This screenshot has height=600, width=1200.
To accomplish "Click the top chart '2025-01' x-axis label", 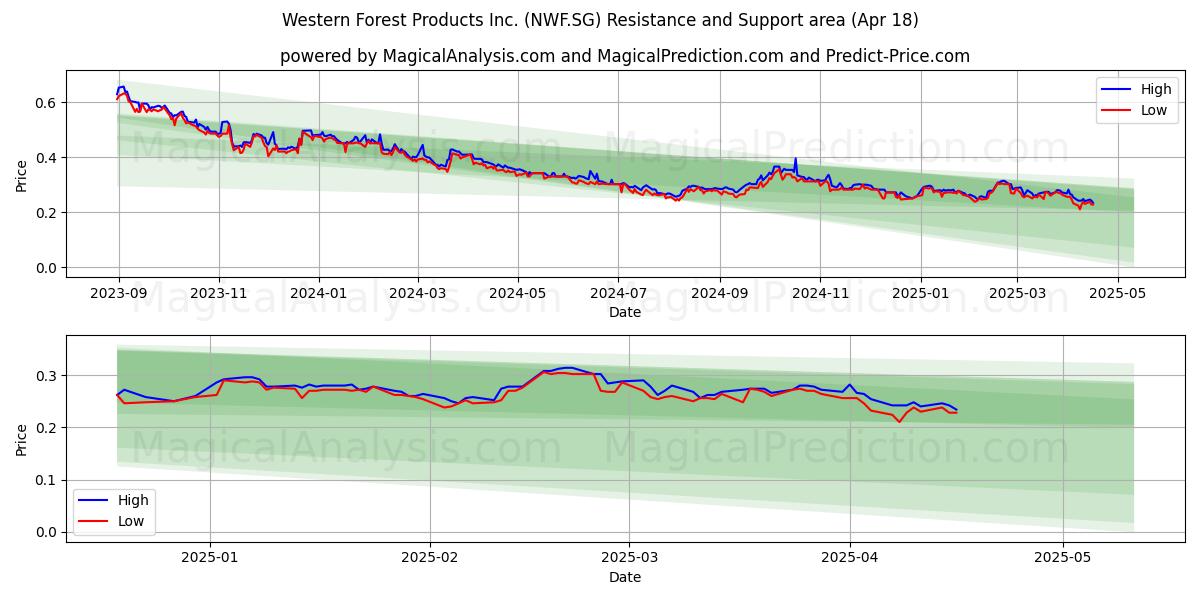I will pyautogui.click(x=919, y=294).
